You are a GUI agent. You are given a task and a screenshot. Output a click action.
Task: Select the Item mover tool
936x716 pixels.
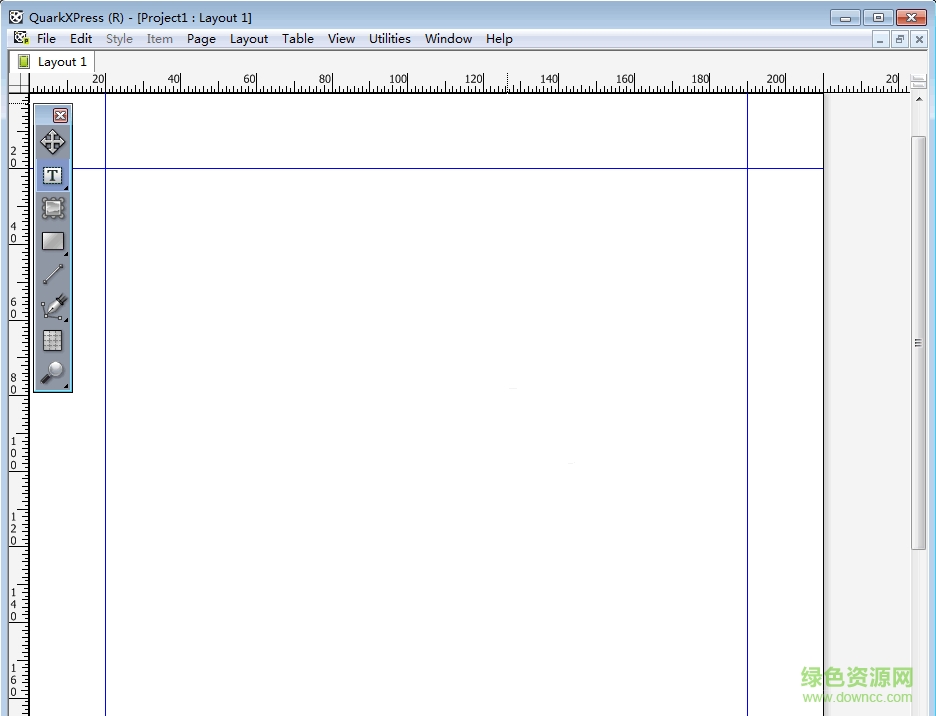click(x=53, y=142)
